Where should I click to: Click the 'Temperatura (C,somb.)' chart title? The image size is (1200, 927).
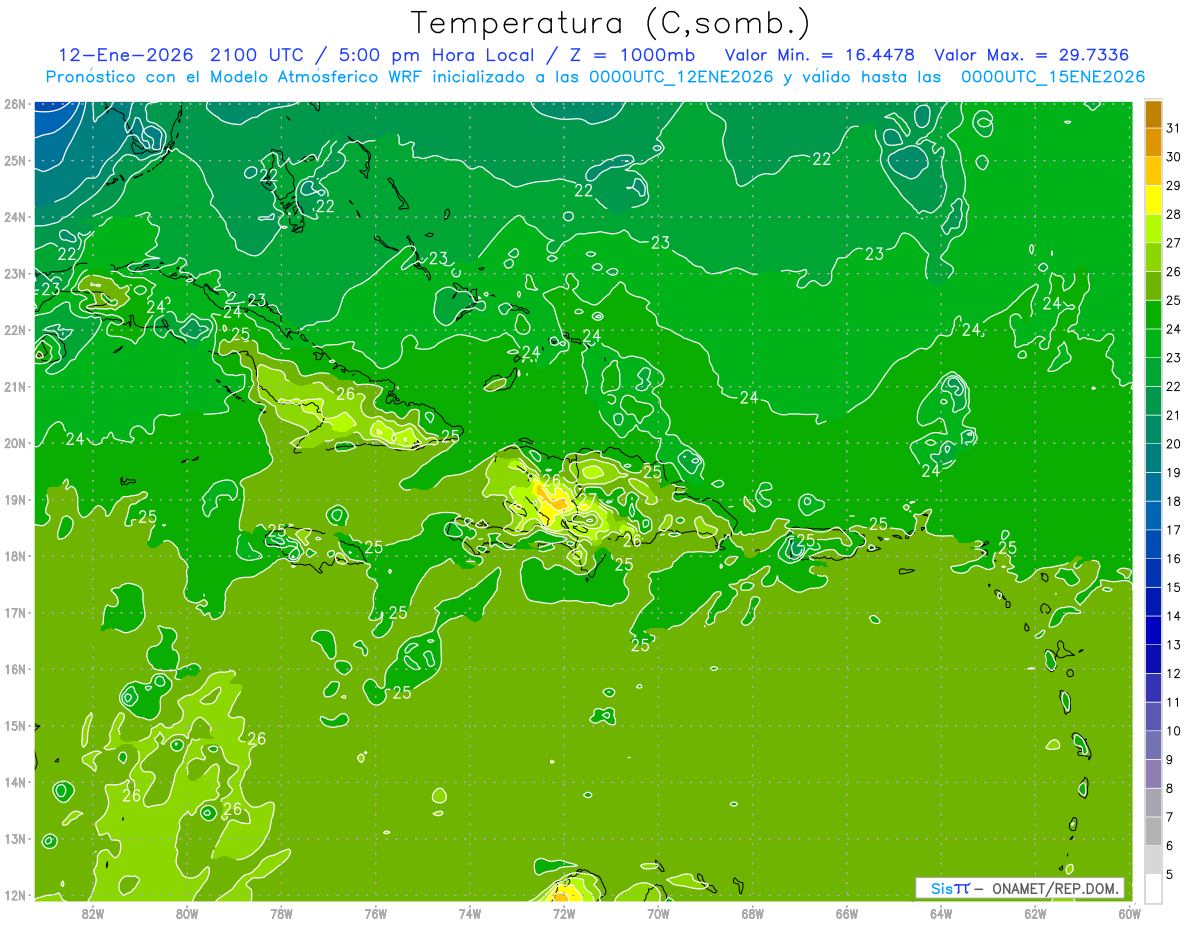(611, 23)
